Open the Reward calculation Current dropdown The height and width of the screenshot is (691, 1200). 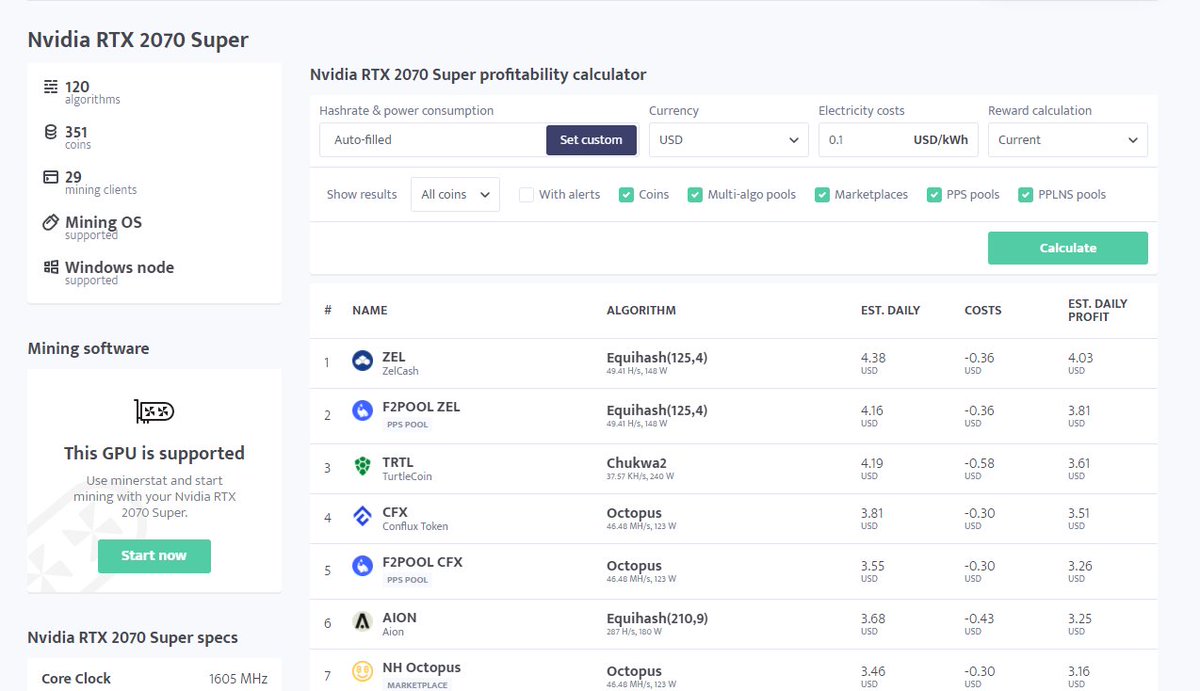pyautogui.click(x=1068, y=140)
